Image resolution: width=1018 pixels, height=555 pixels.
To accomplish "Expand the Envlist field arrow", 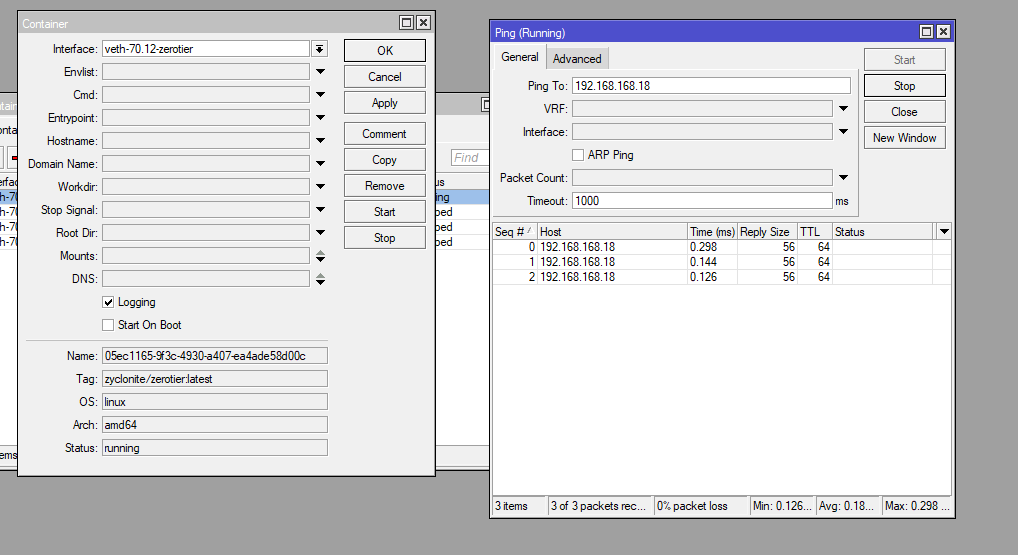I will click(x=320, y=71).
